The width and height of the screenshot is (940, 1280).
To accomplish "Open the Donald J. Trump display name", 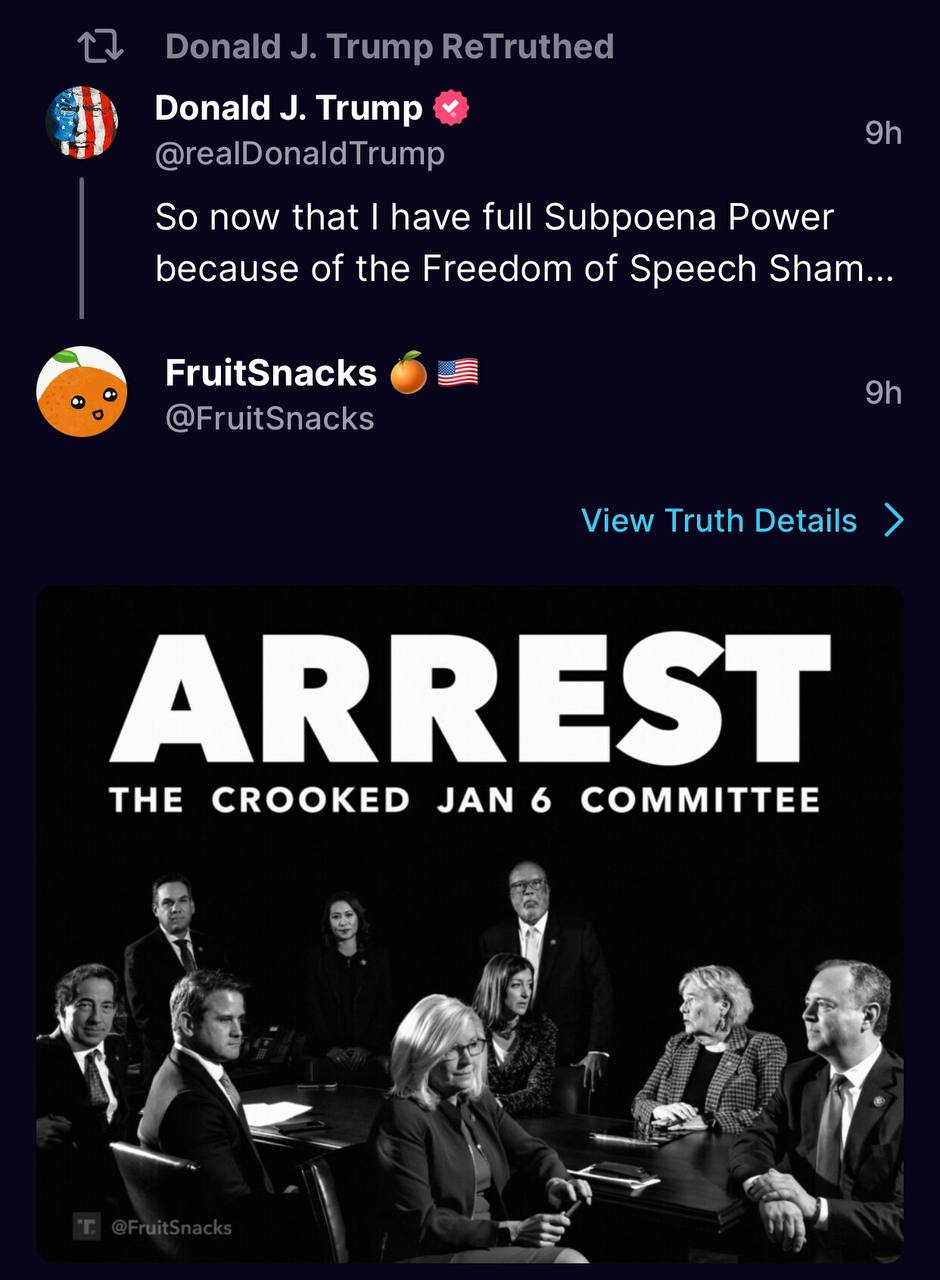I will point(288,108).
